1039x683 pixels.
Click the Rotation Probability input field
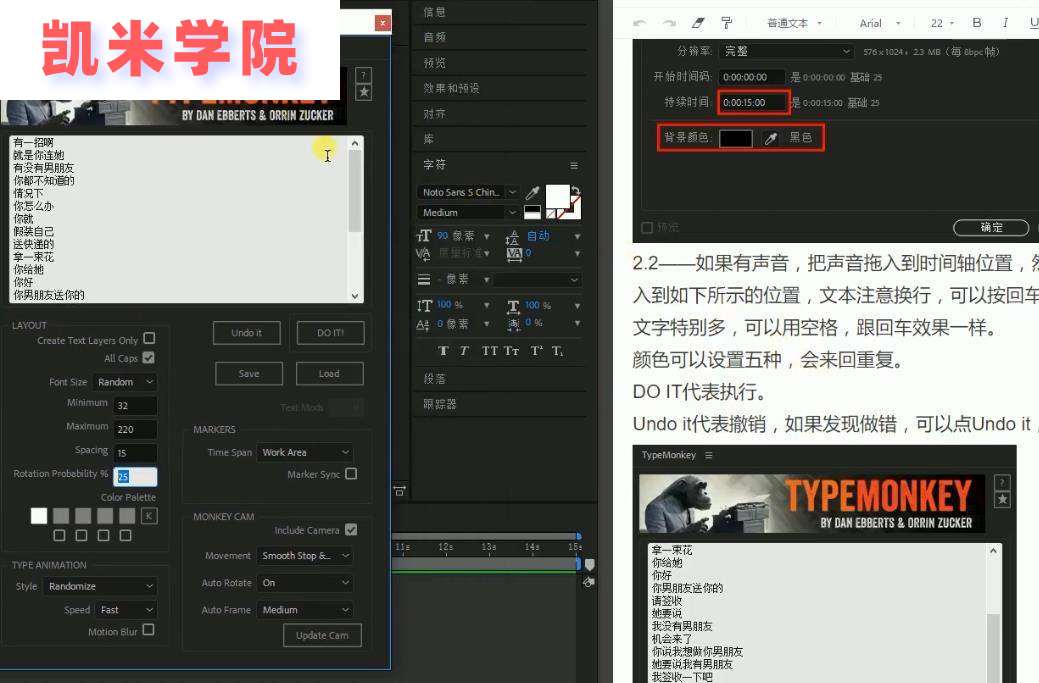click(135, 476)
